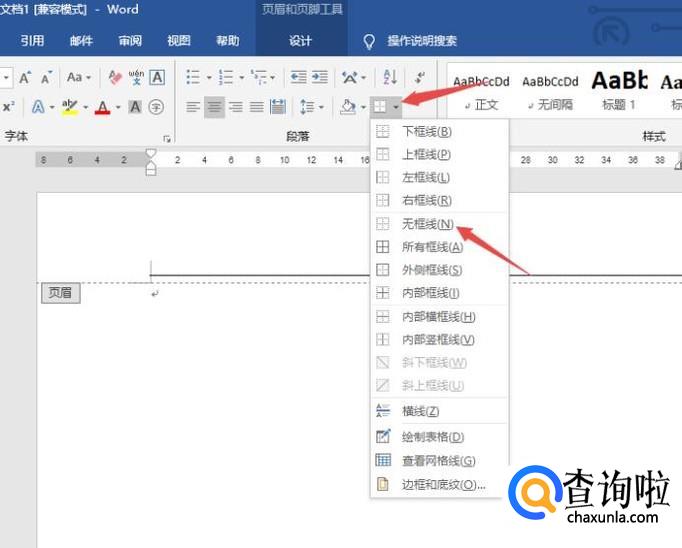Apply a bulleted list
The width and height of the screenshot is (682, 548).
point(193,77)
